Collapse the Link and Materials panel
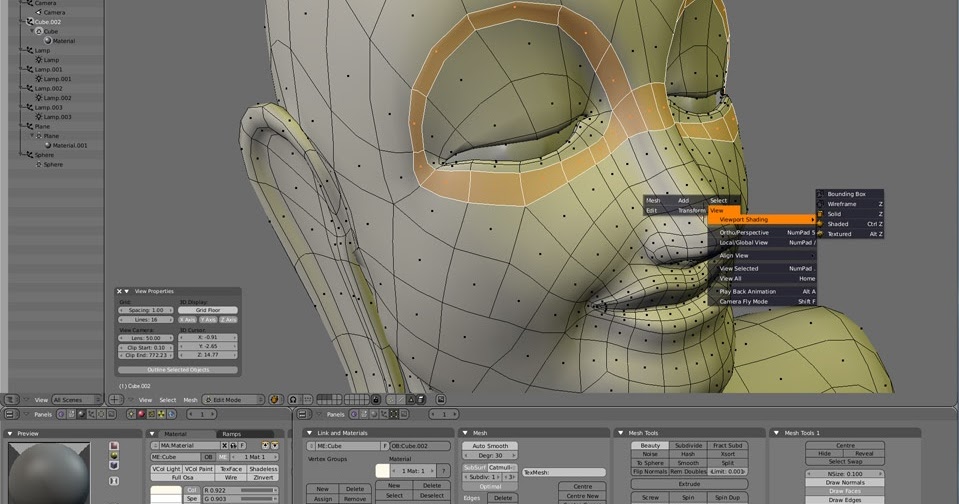The height and width of the screenshot is (504, 959). pos(309,433)
